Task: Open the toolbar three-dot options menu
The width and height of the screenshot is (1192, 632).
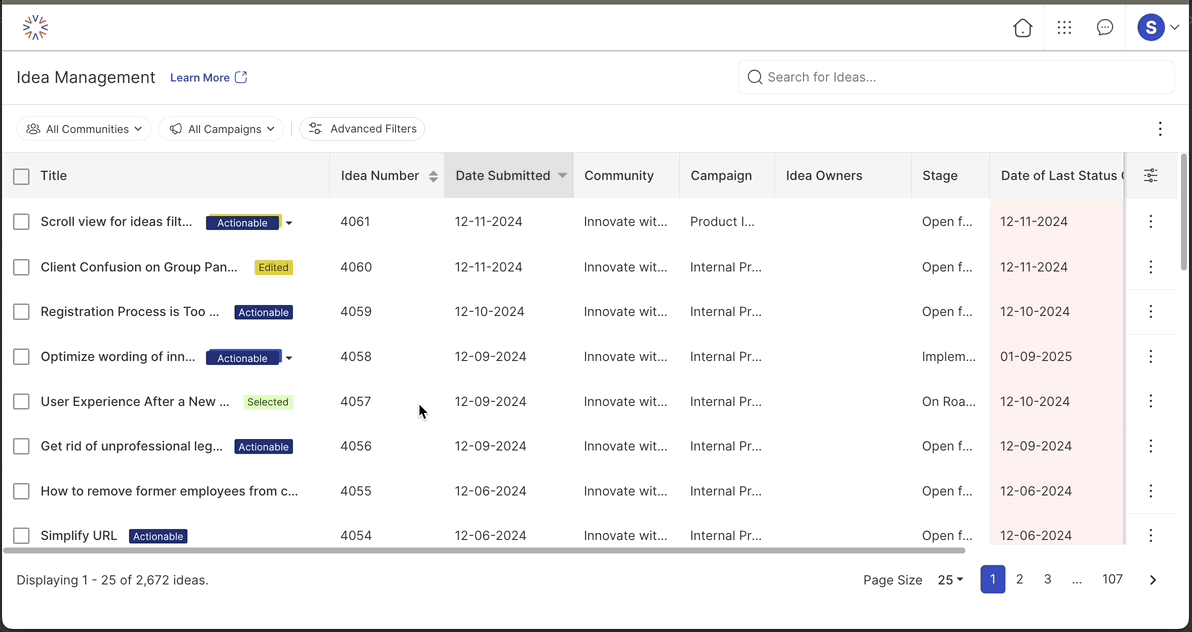Action: [1160, 129]
